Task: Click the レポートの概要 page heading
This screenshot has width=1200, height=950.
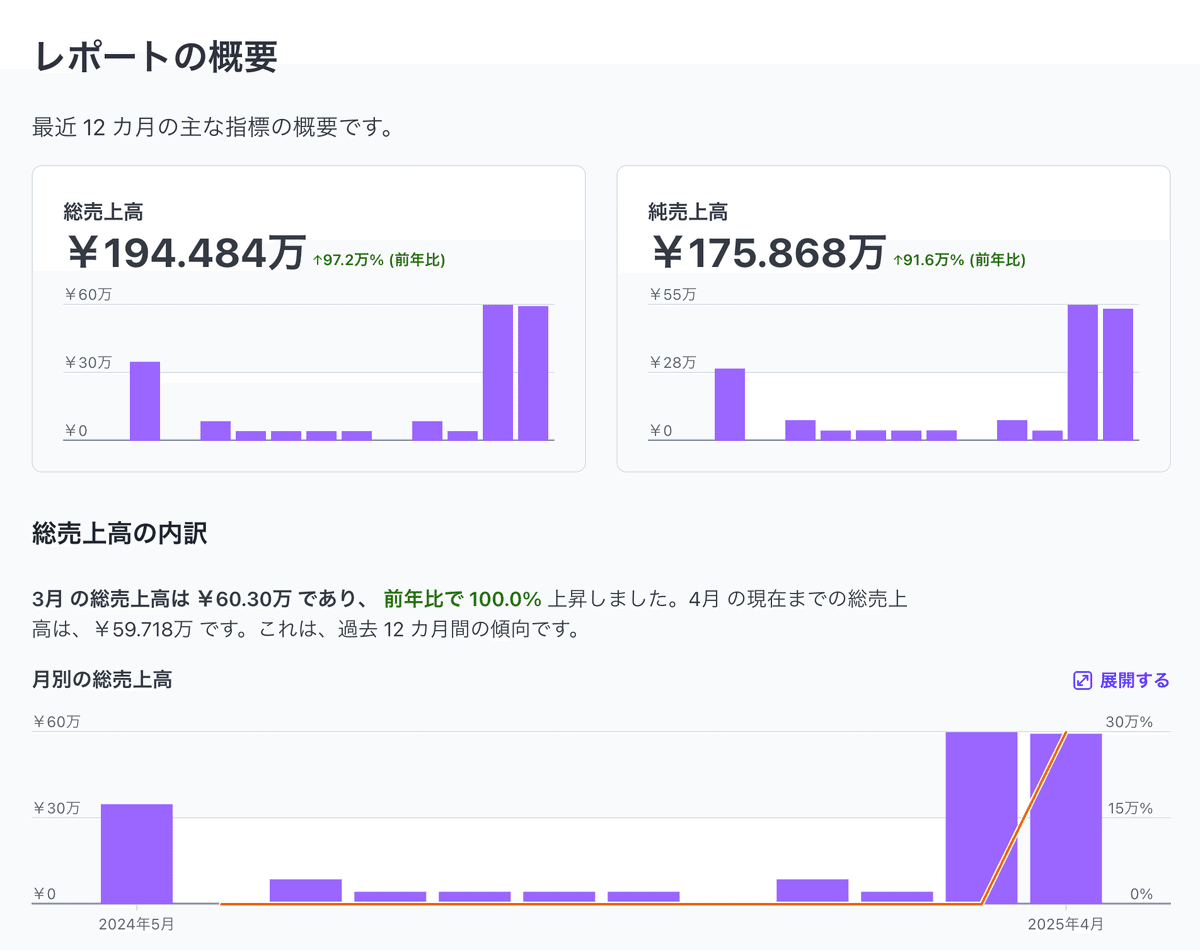Action: tap(155, 57)
